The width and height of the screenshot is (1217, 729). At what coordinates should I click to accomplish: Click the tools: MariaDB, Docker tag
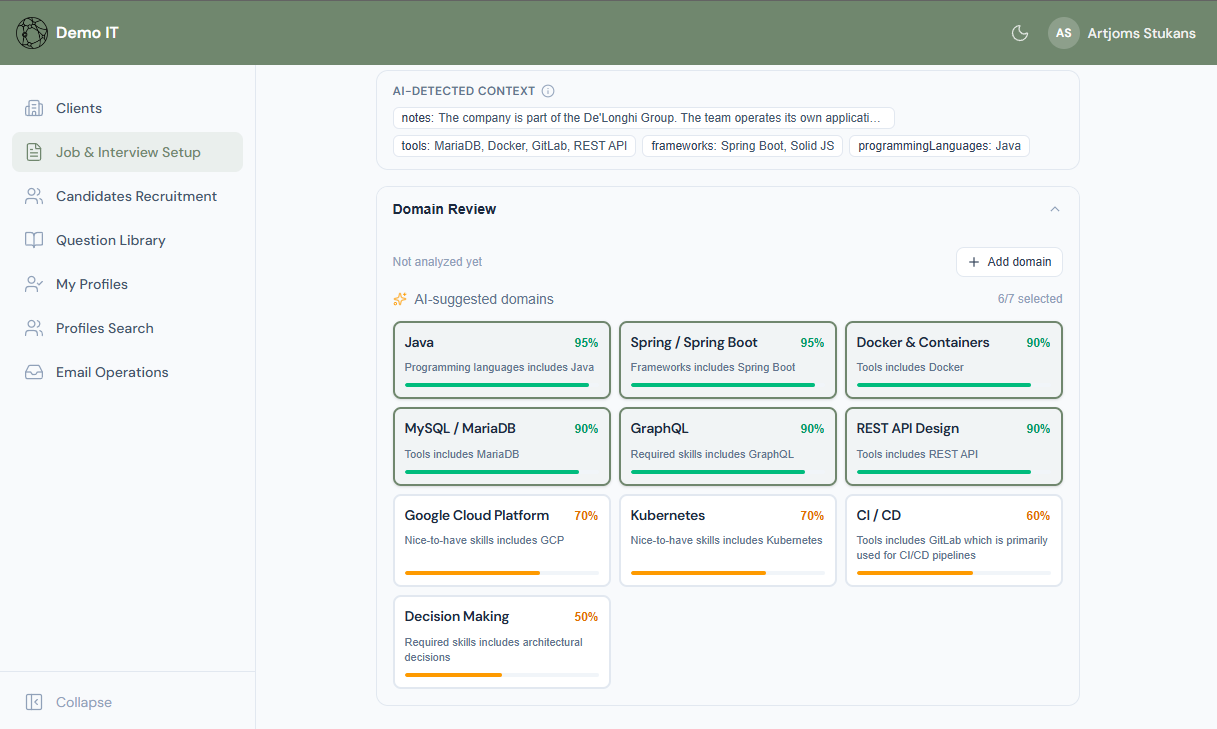(514, 146)
